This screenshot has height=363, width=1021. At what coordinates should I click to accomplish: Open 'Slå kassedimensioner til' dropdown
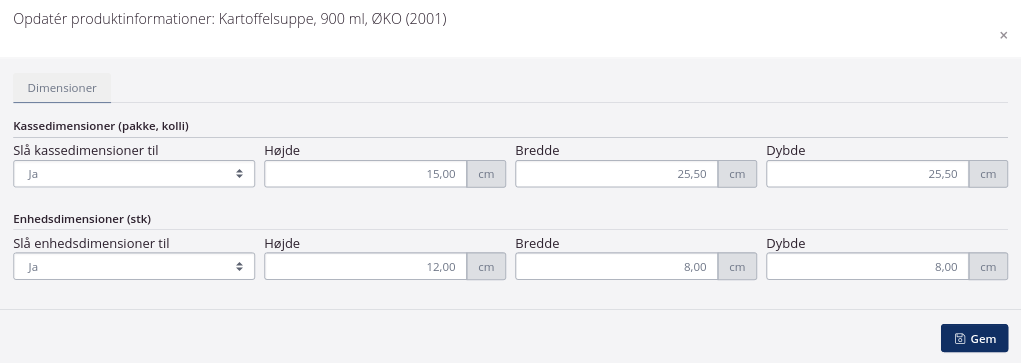pos(133,174)
